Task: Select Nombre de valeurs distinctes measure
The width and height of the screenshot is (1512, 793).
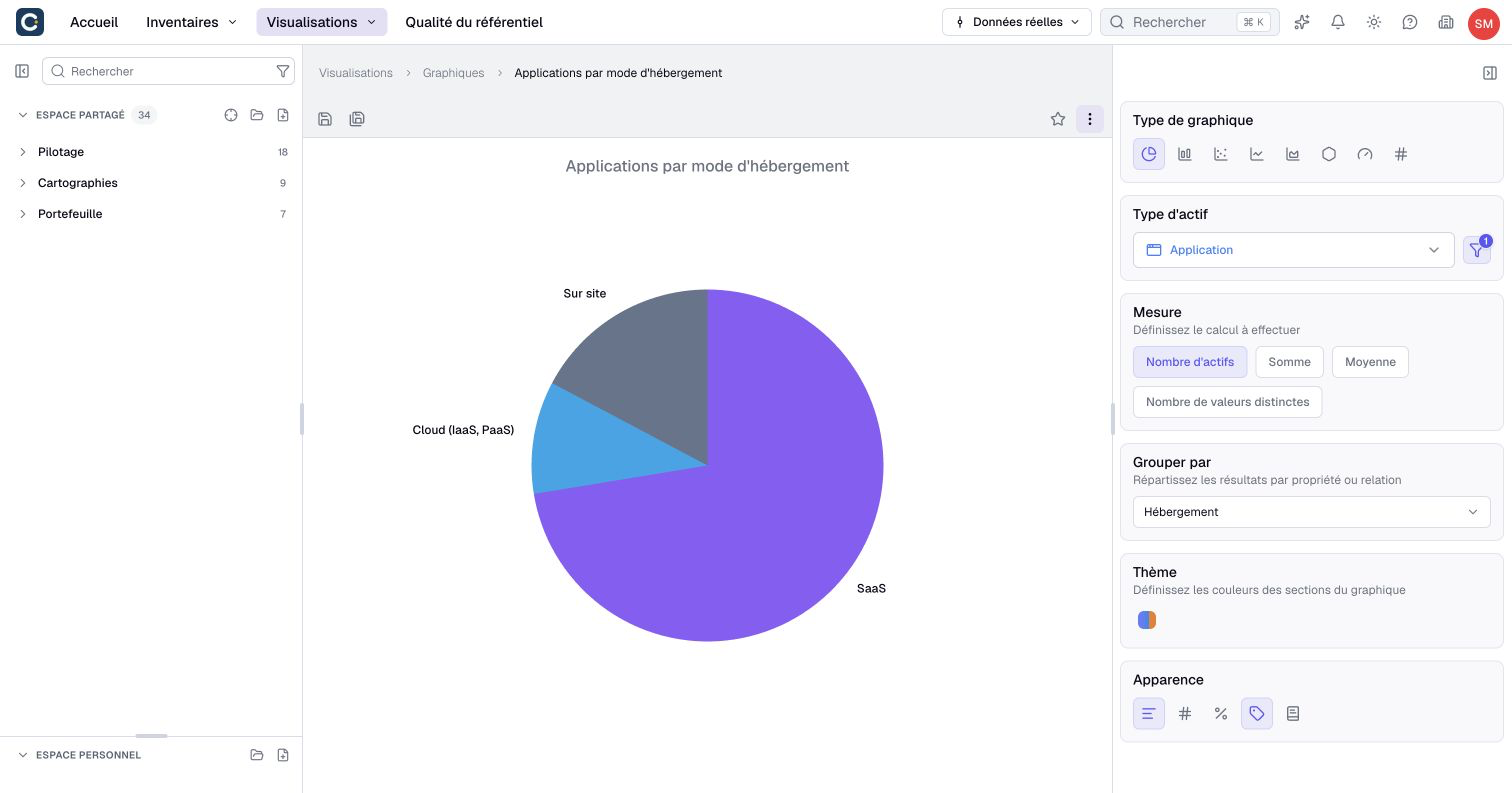Action: (x=1228, y=402)
